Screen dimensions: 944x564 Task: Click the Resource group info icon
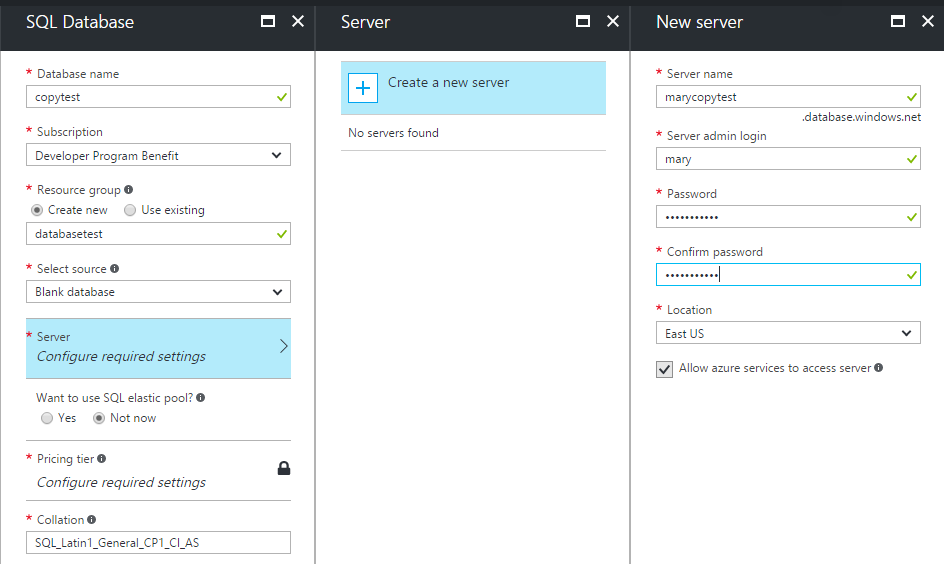[128, 190]
